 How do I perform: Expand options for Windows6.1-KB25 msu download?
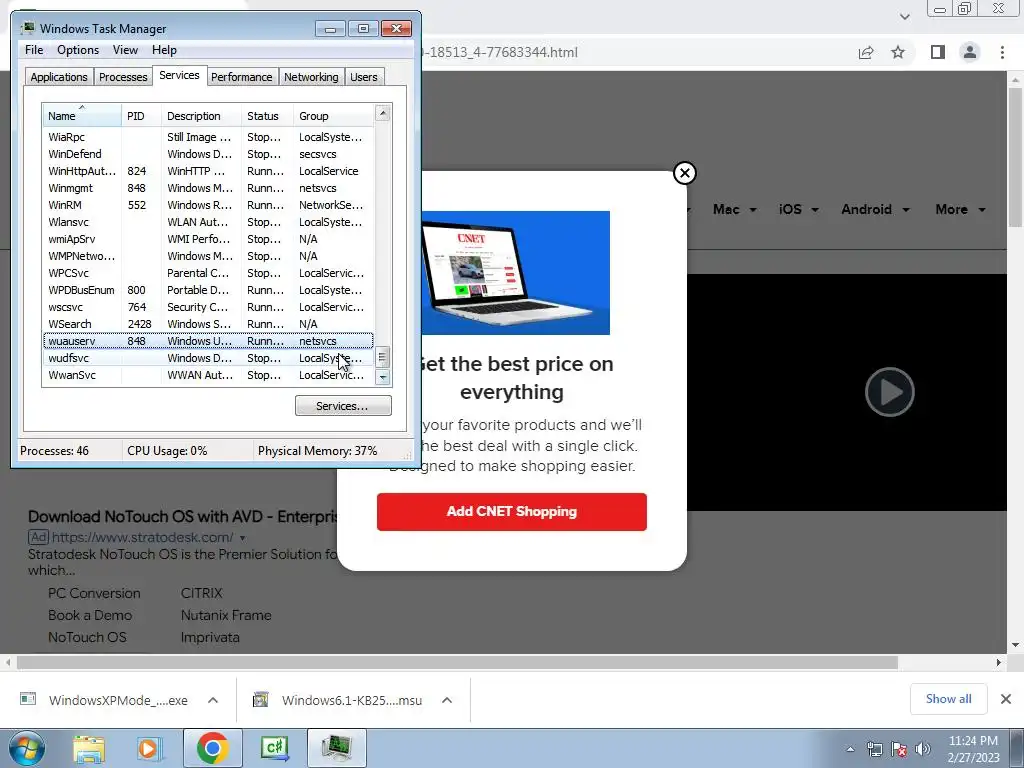click(447, 700)
